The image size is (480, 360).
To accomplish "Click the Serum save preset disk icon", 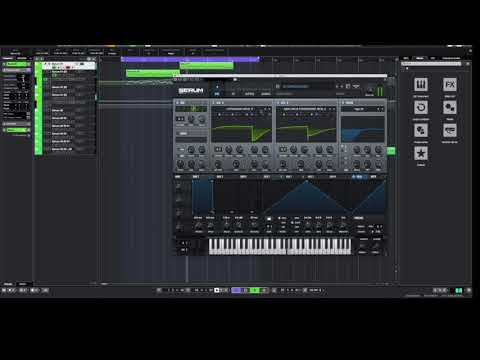I will pyautogui.click(x=348, y=86).
